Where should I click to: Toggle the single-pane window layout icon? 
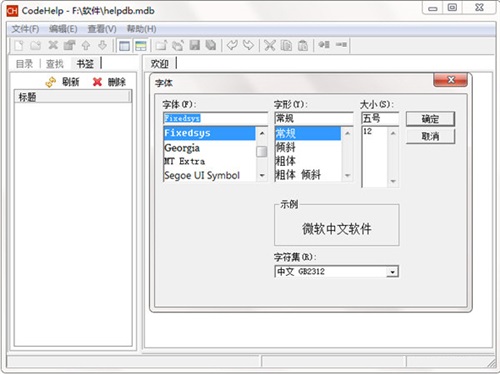(124, 46)
